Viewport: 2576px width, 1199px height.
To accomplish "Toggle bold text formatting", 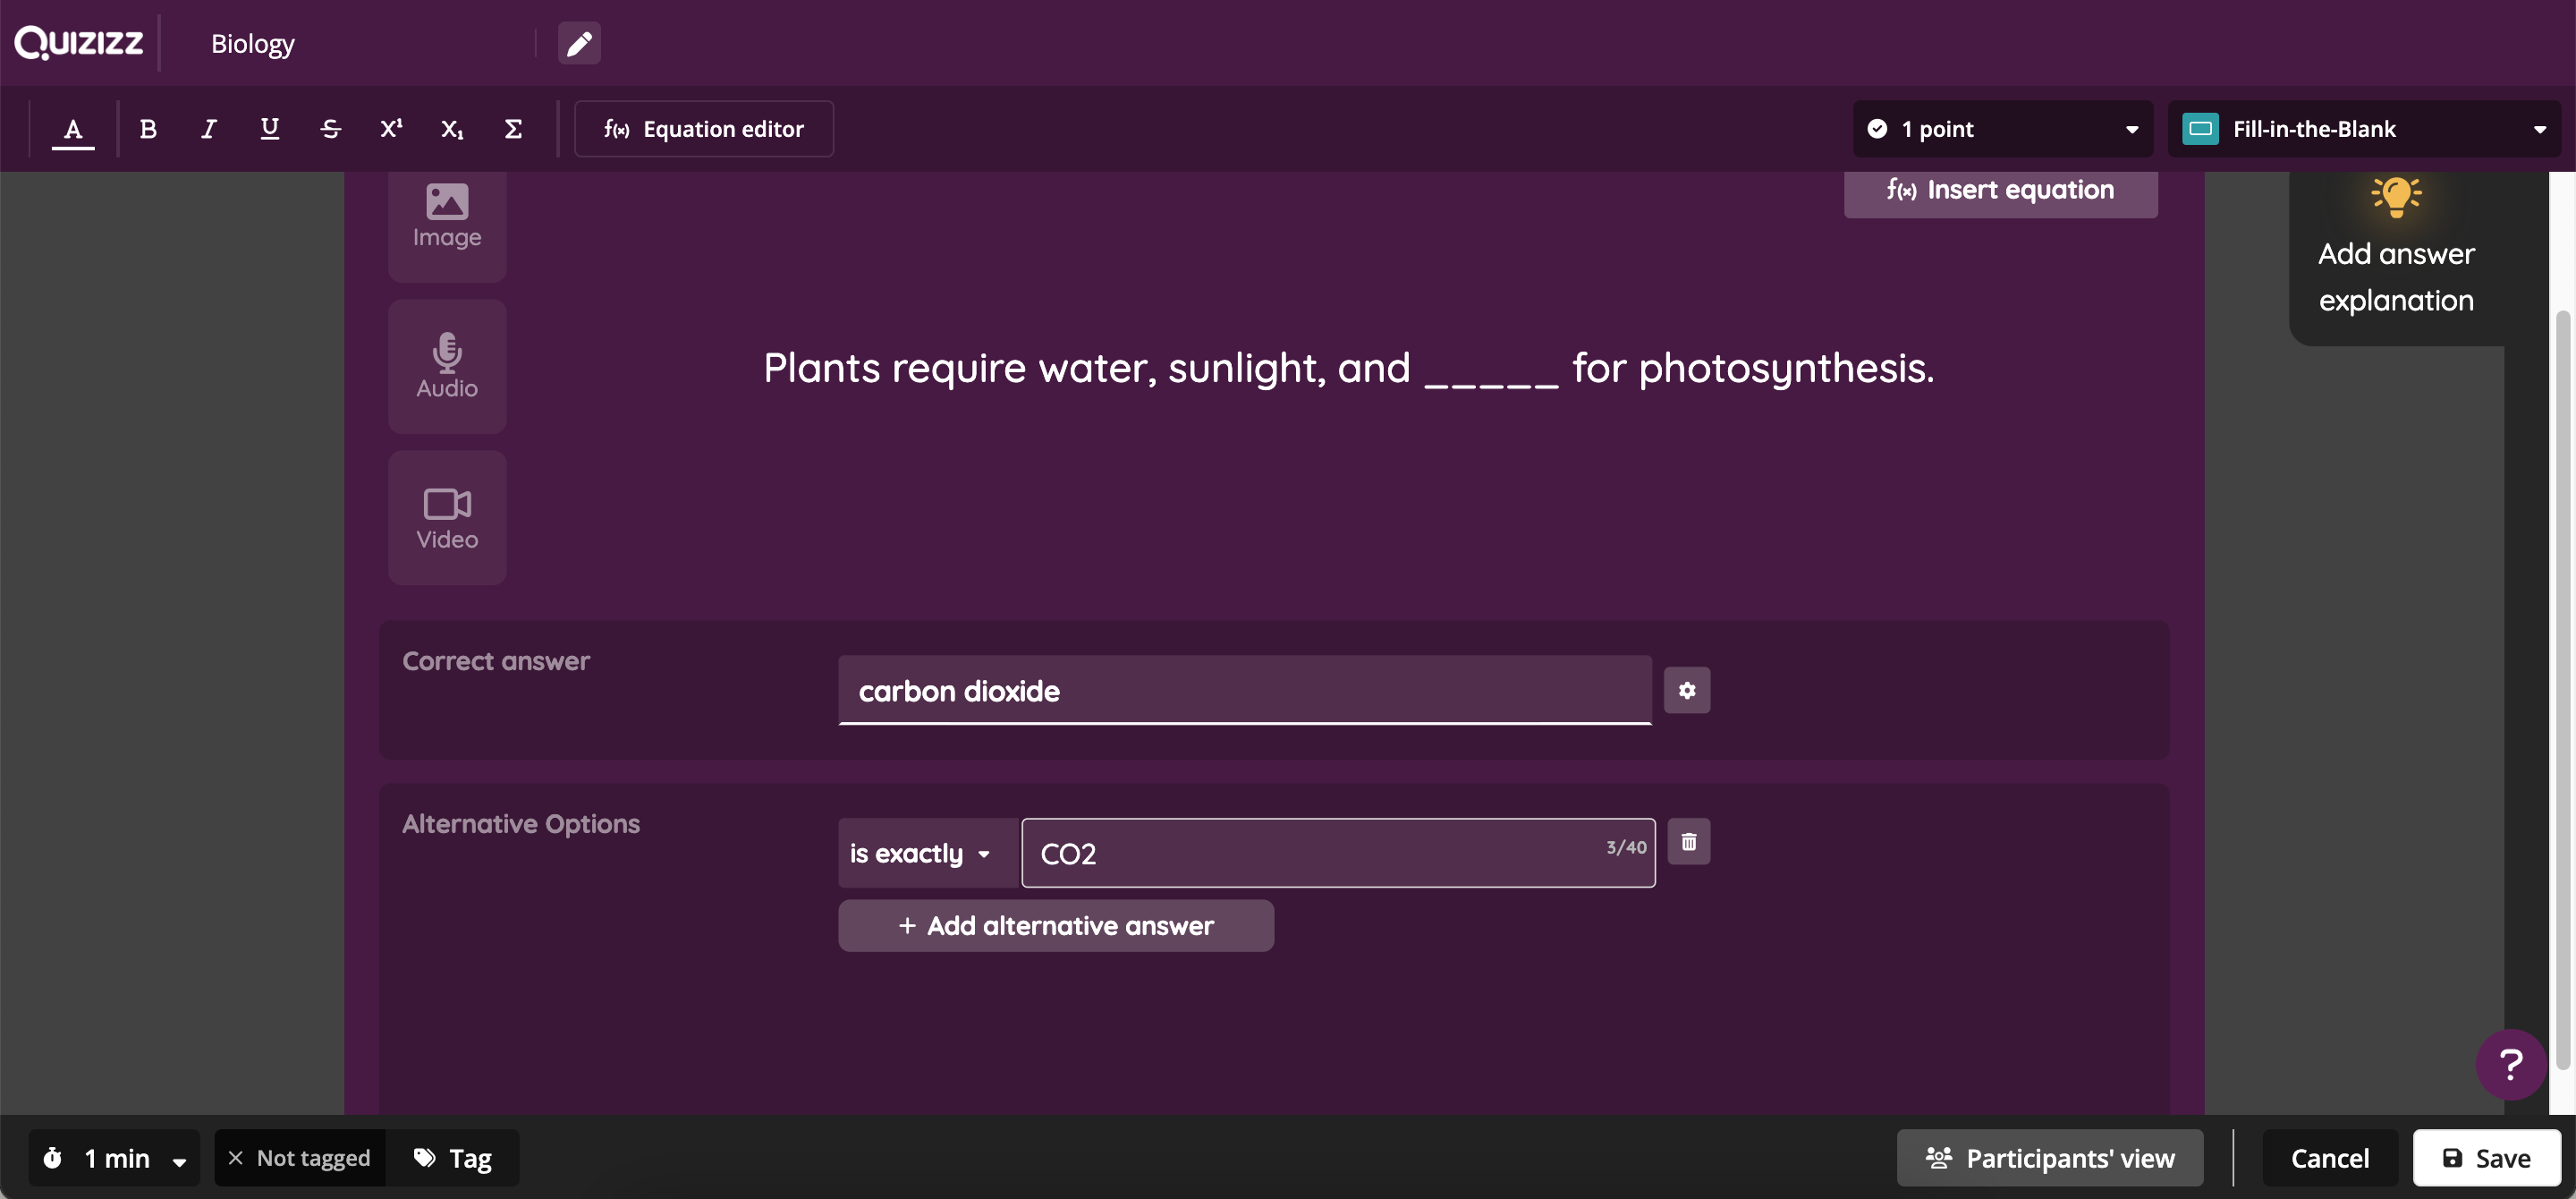I will click(x=148, y=128).
